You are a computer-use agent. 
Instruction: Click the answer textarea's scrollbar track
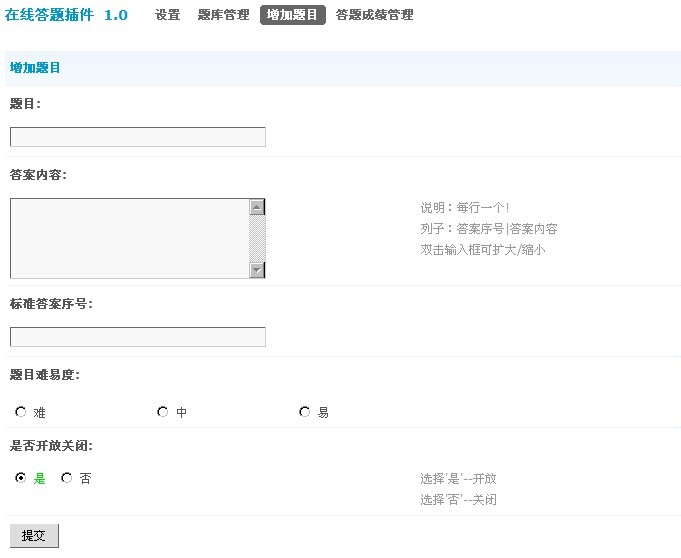[x=257, y=238]
